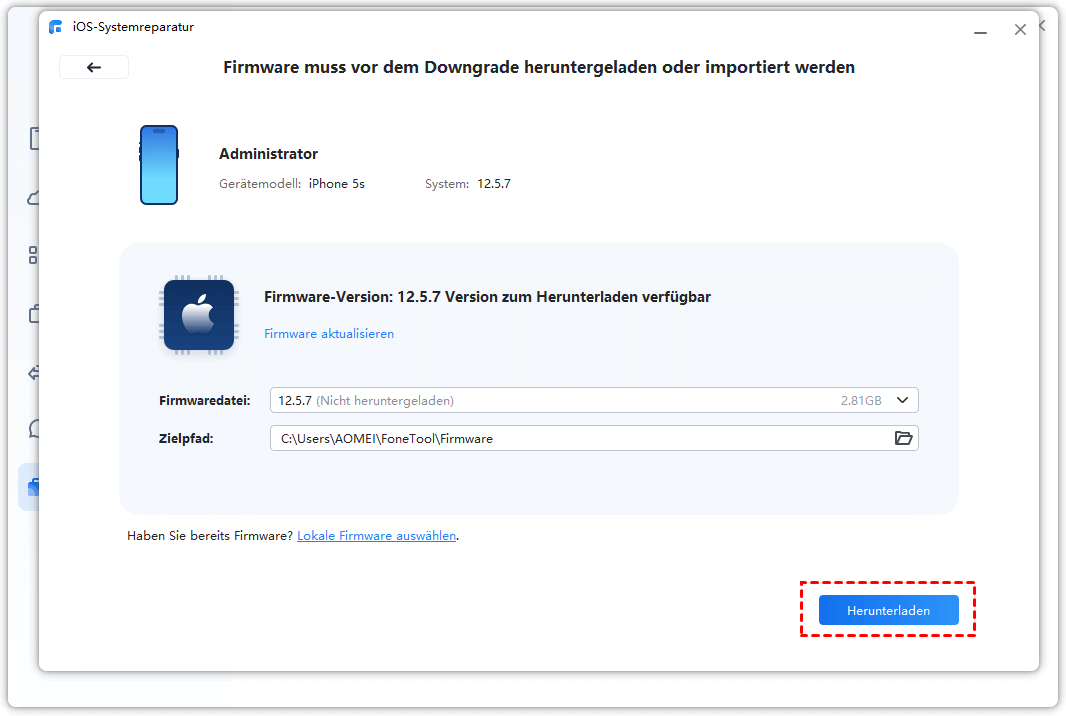This screenshot has width=1066, height=716.
Task: Go back using the arrow button
Action: [x=94, y=67]
